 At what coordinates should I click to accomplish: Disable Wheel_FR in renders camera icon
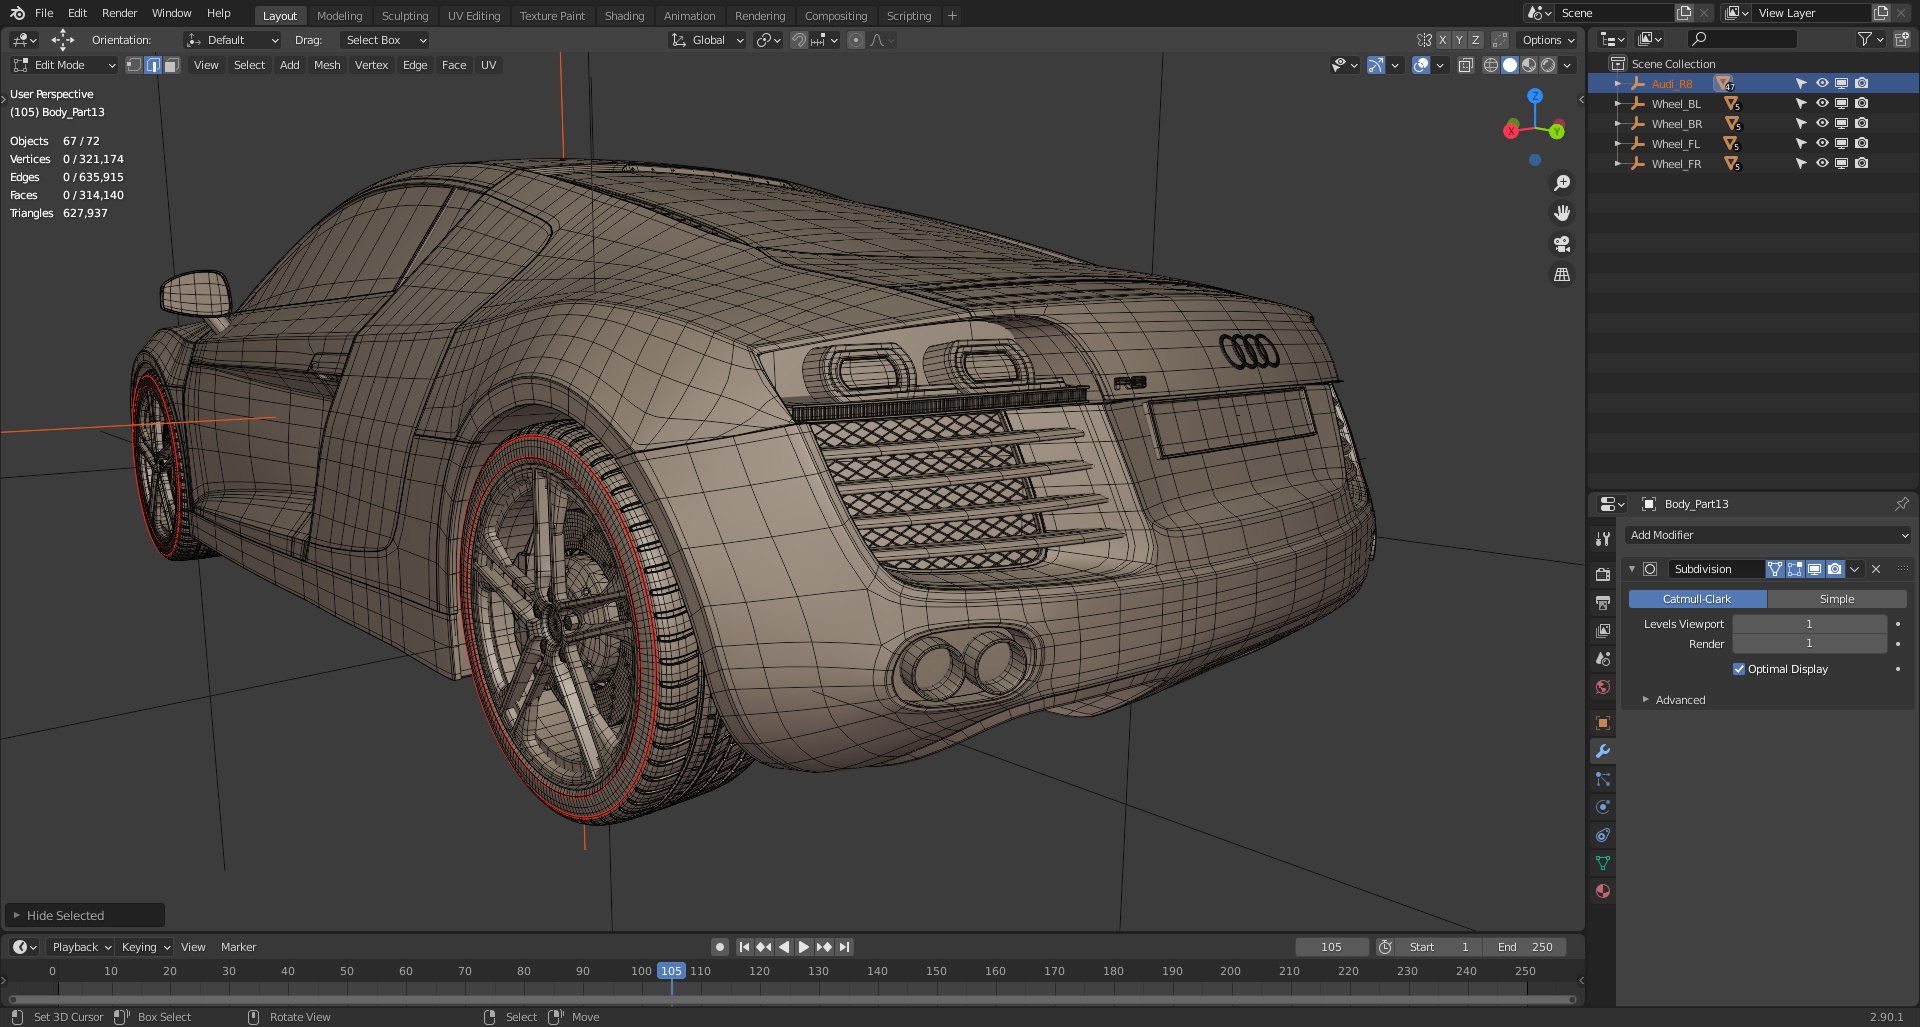click(x=1861, y=163)
